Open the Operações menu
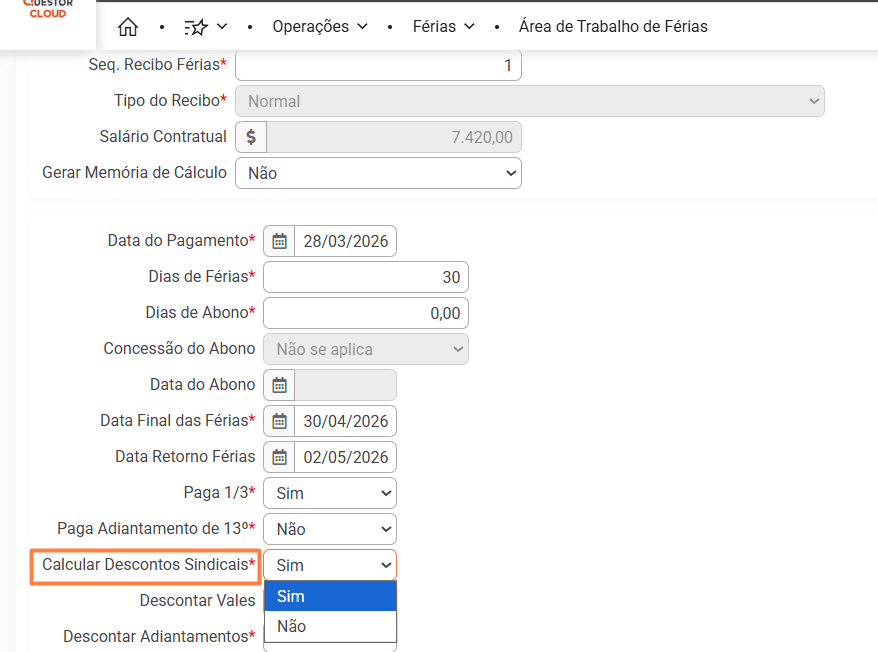 tap(320, 27)
